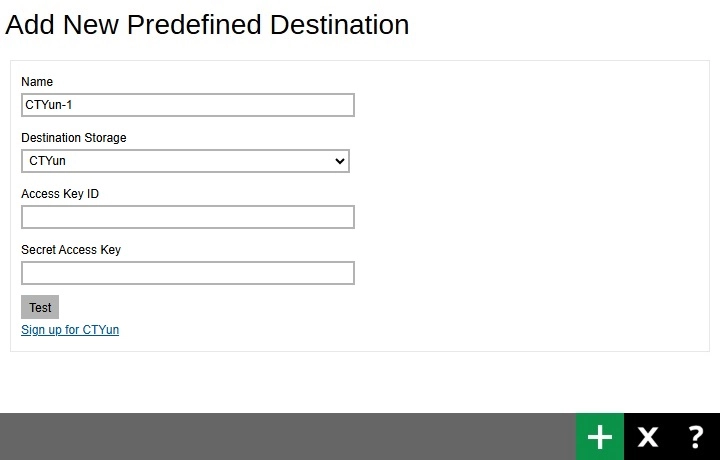Screen dimensions: 720x460
Task: Open help via the question mark icon
Action: [x=696, y=437]
